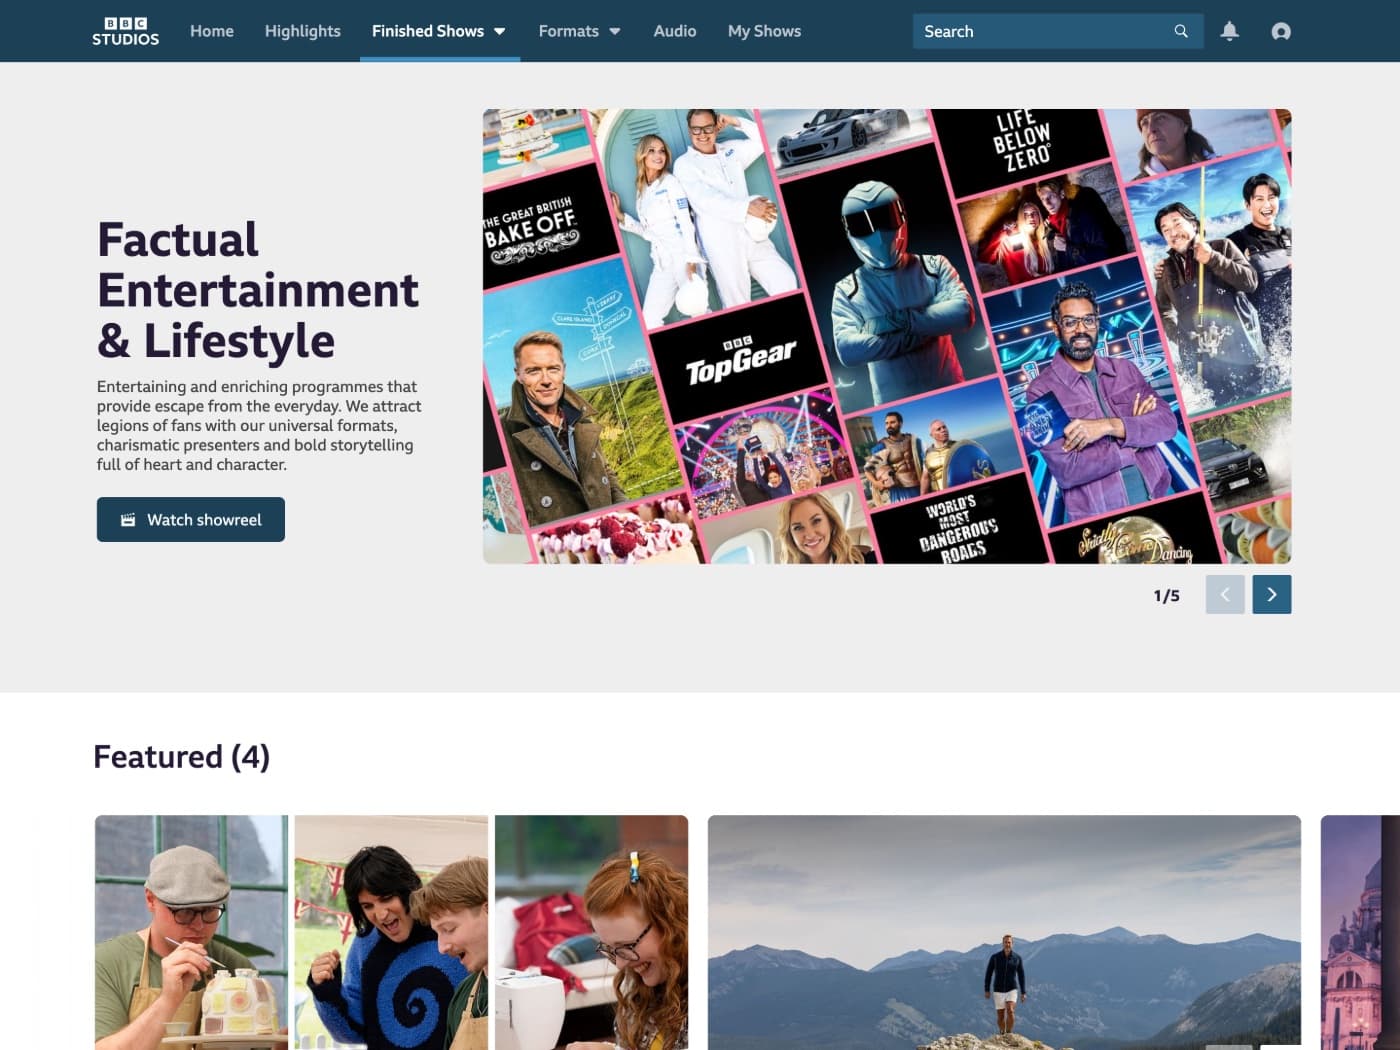Open My Shows page
The width and height of the screenshot is (1400, 1050).
pyautogui.click(x=764, y=31)
